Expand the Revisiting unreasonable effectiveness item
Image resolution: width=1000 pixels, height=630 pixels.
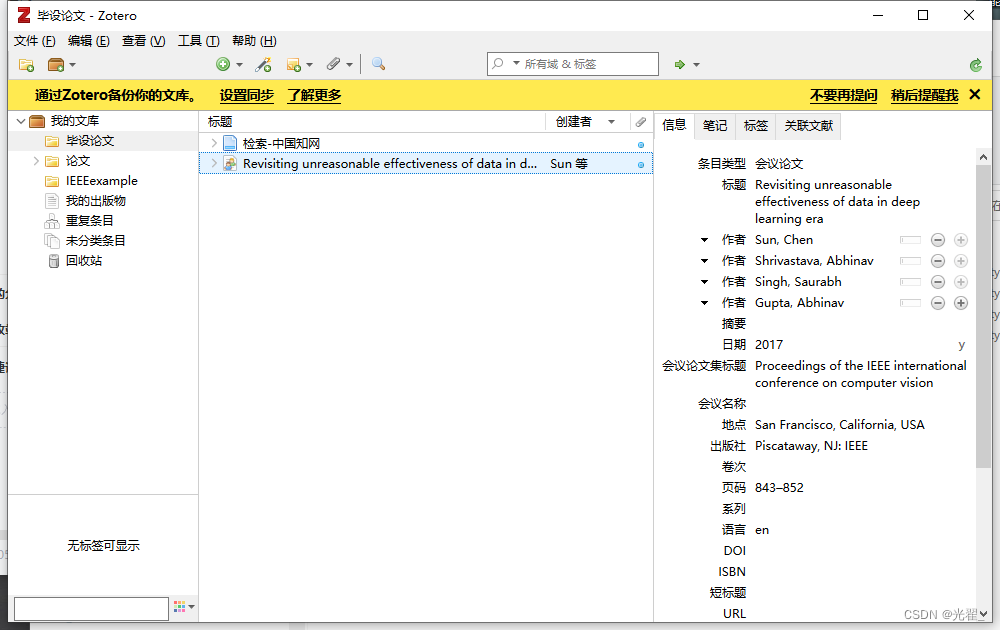pyautogui.click(x=214, y=164)
